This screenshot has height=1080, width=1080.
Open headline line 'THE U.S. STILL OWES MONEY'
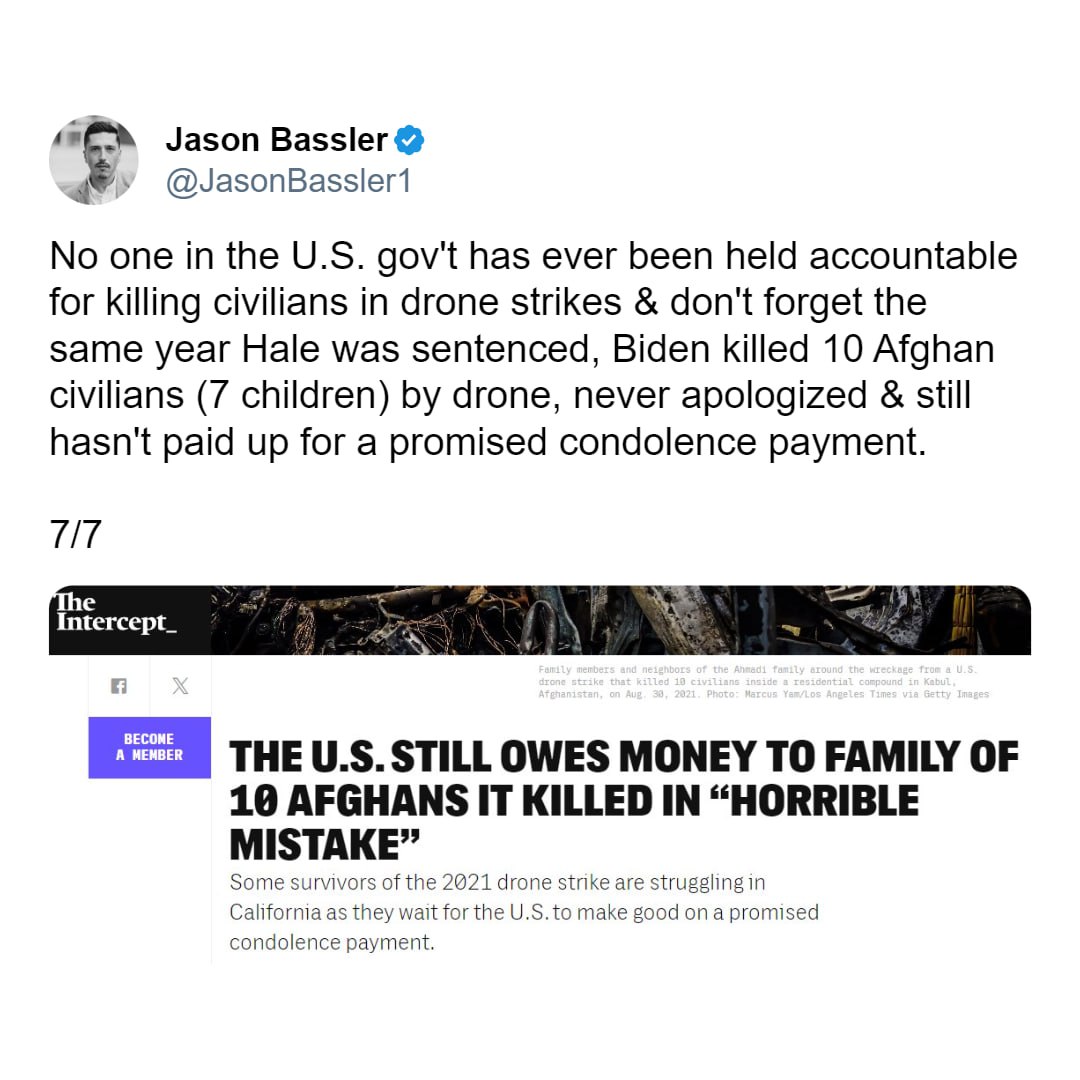click(624, 757)
